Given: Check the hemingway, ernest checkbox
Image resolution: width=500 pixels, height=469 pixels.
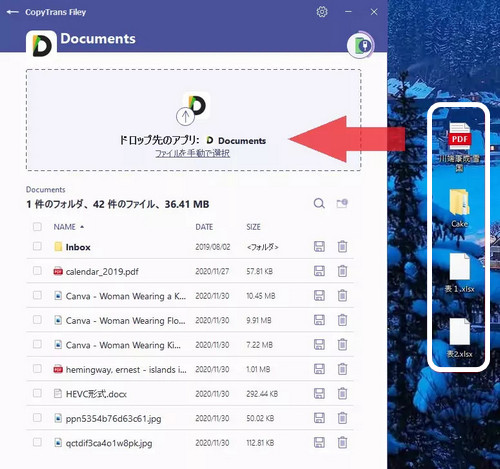Looking at the screenshot, I should (37, 369).
